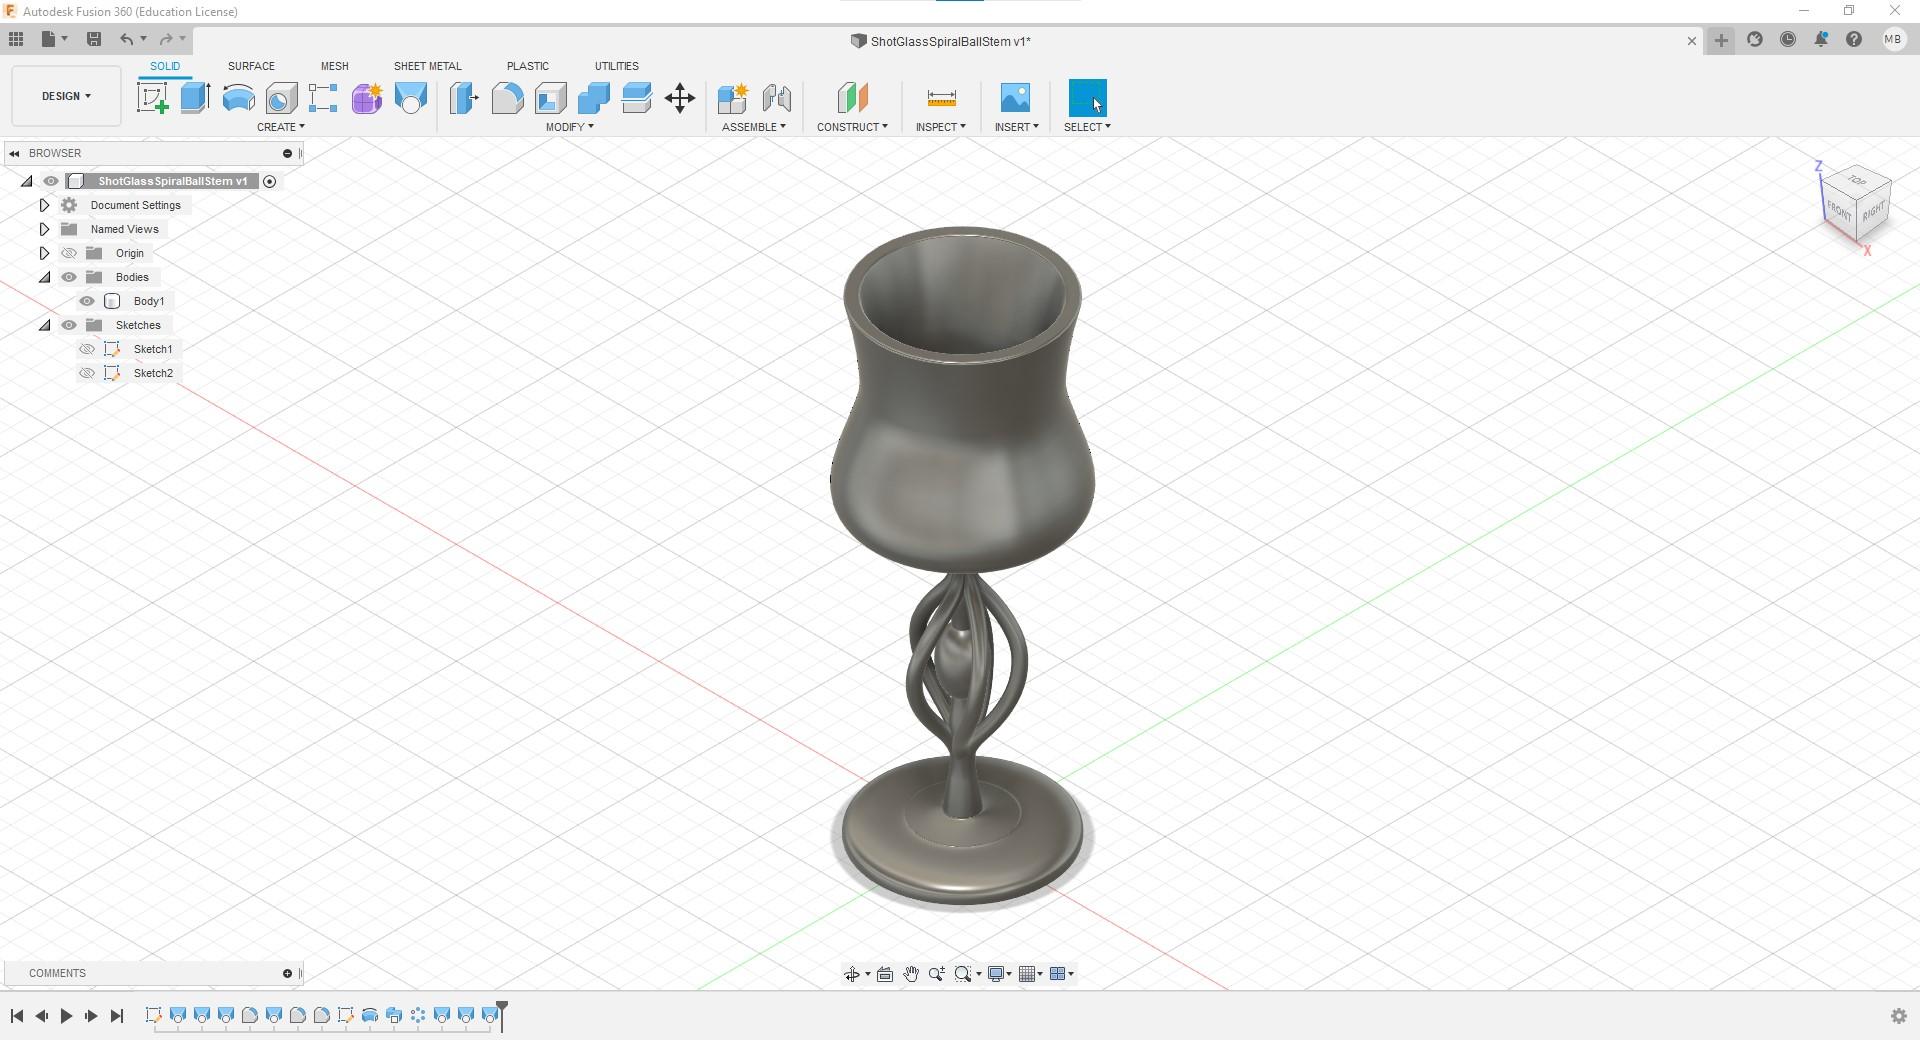Click the ViewCube TOP face
The image size is (1920, 1040).
click(x=1856, y=181)
